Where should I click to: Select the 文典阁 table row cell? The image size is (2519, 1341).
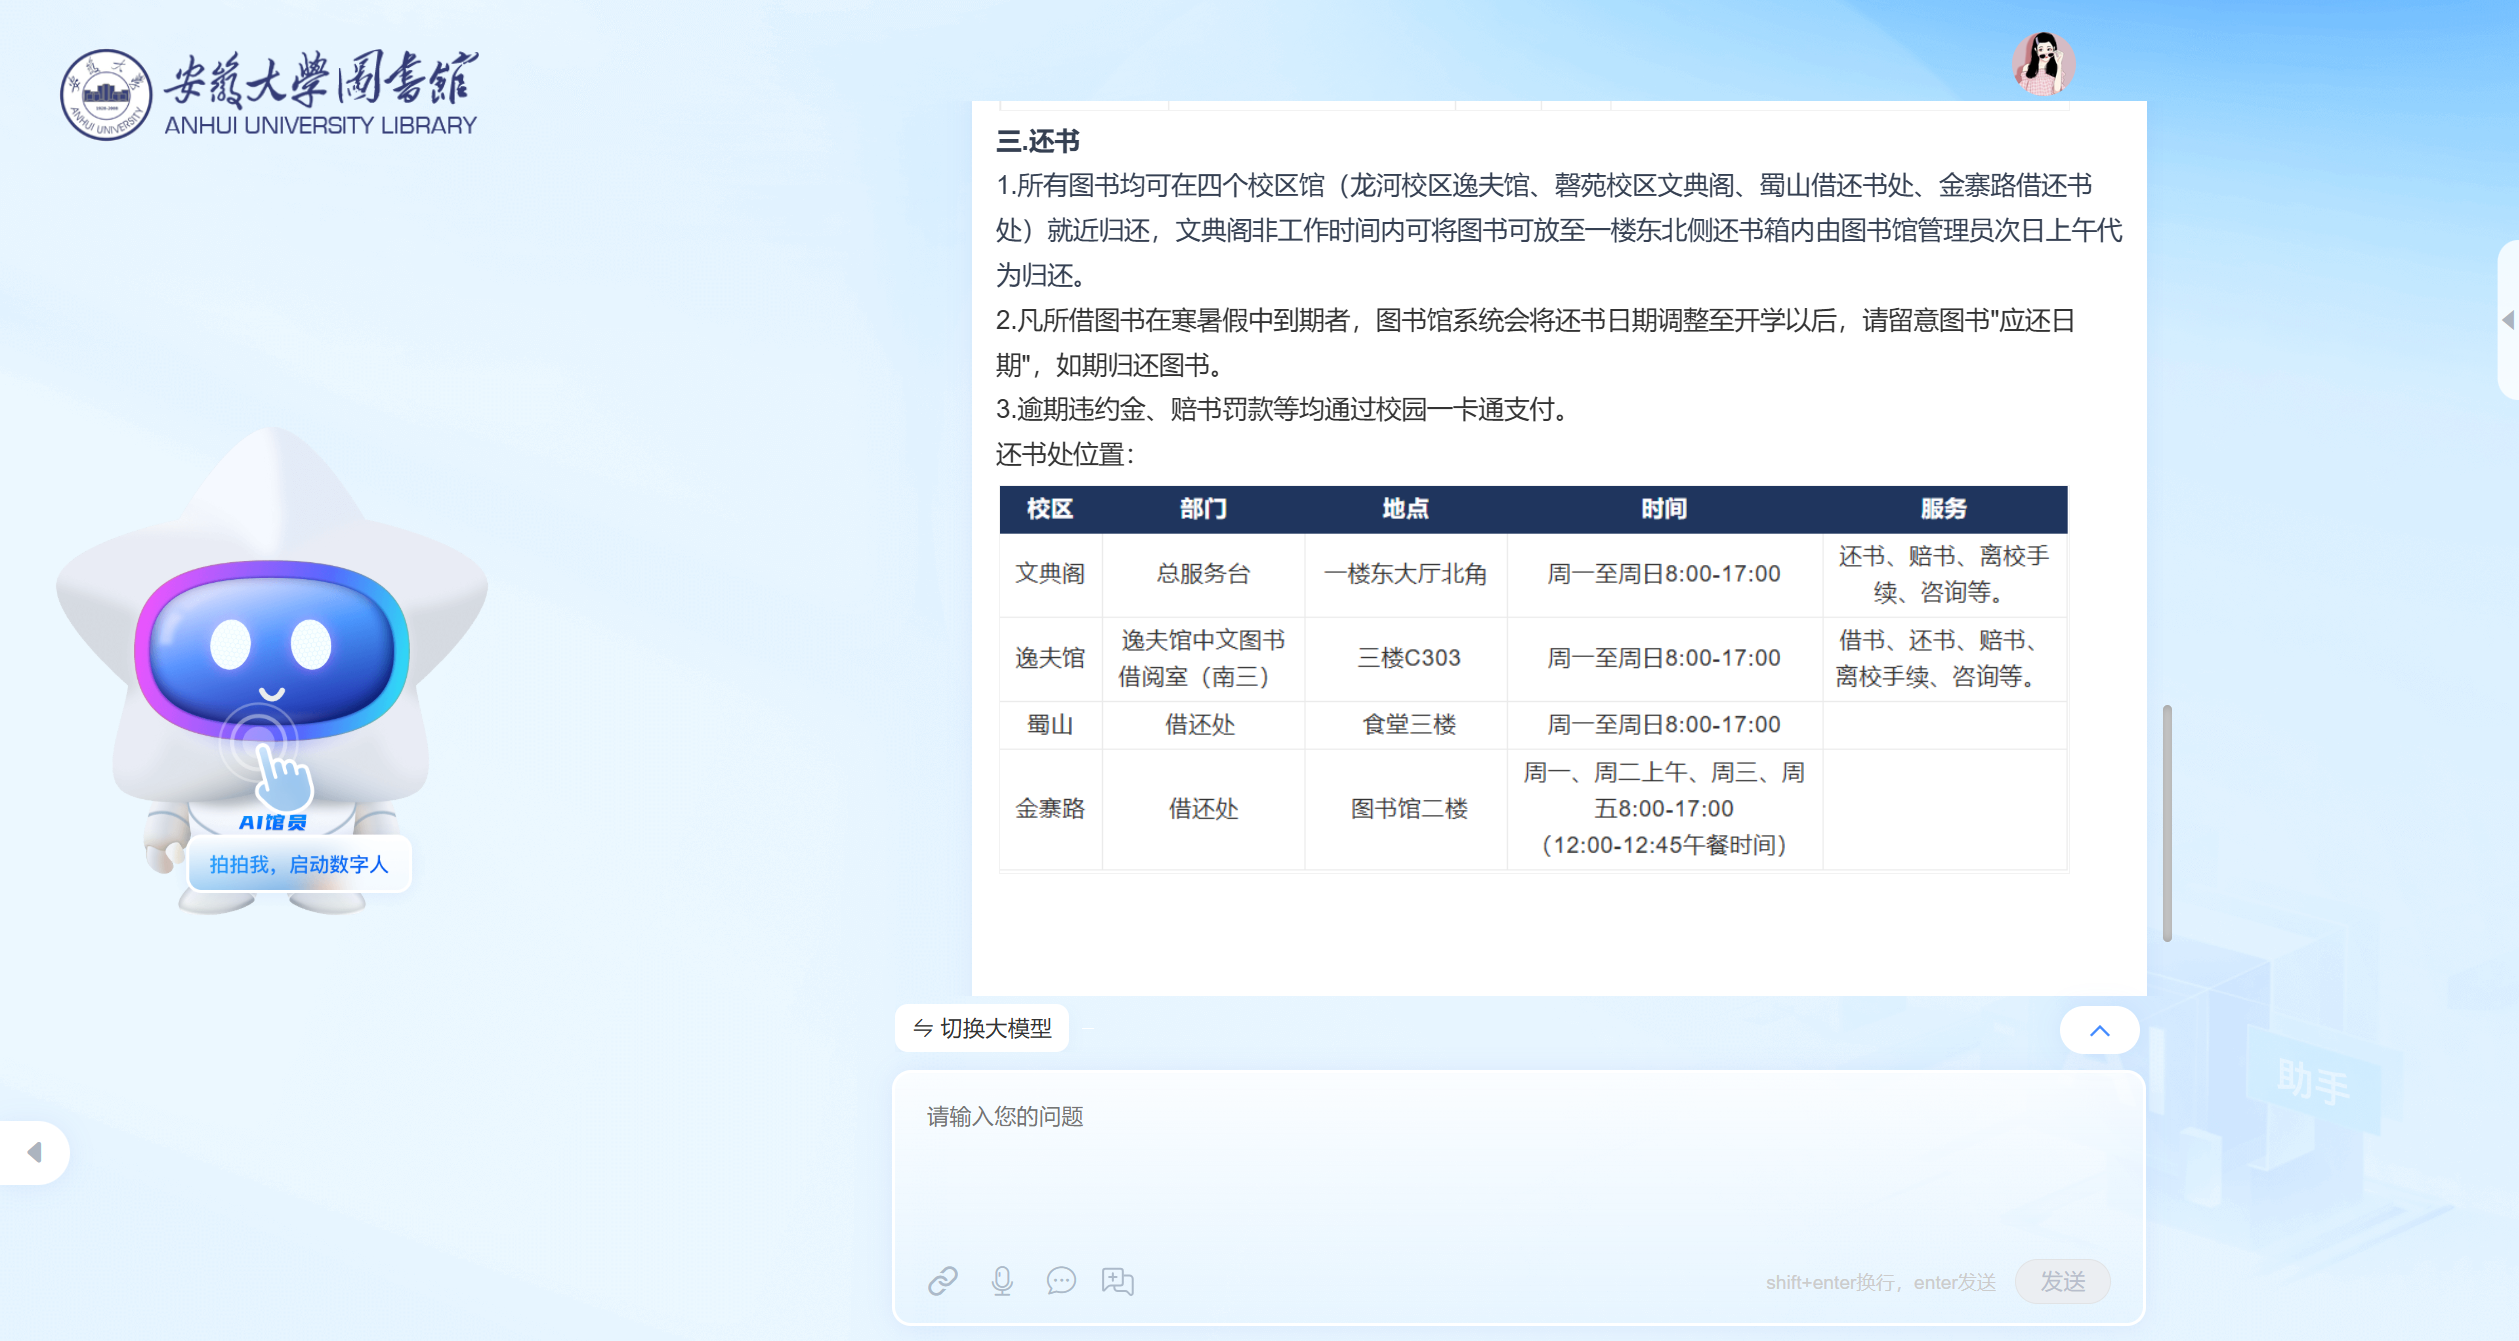(x=1050, y=574)
